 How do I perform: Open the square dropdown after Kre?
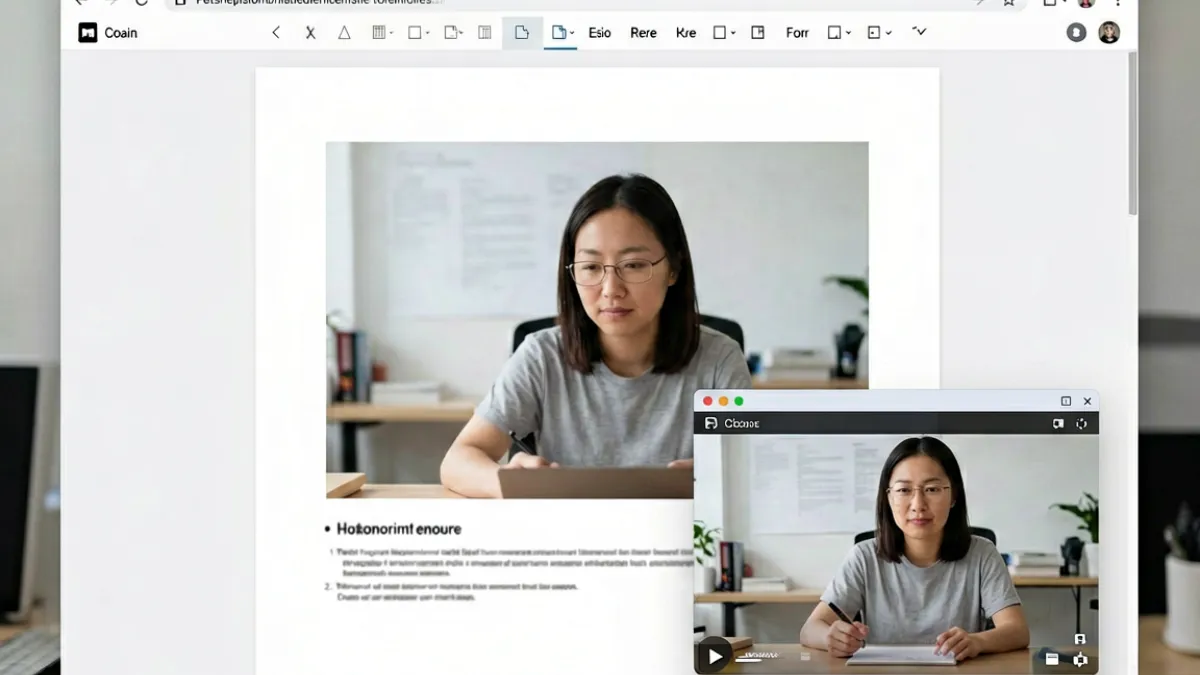(x=724, y=33)
